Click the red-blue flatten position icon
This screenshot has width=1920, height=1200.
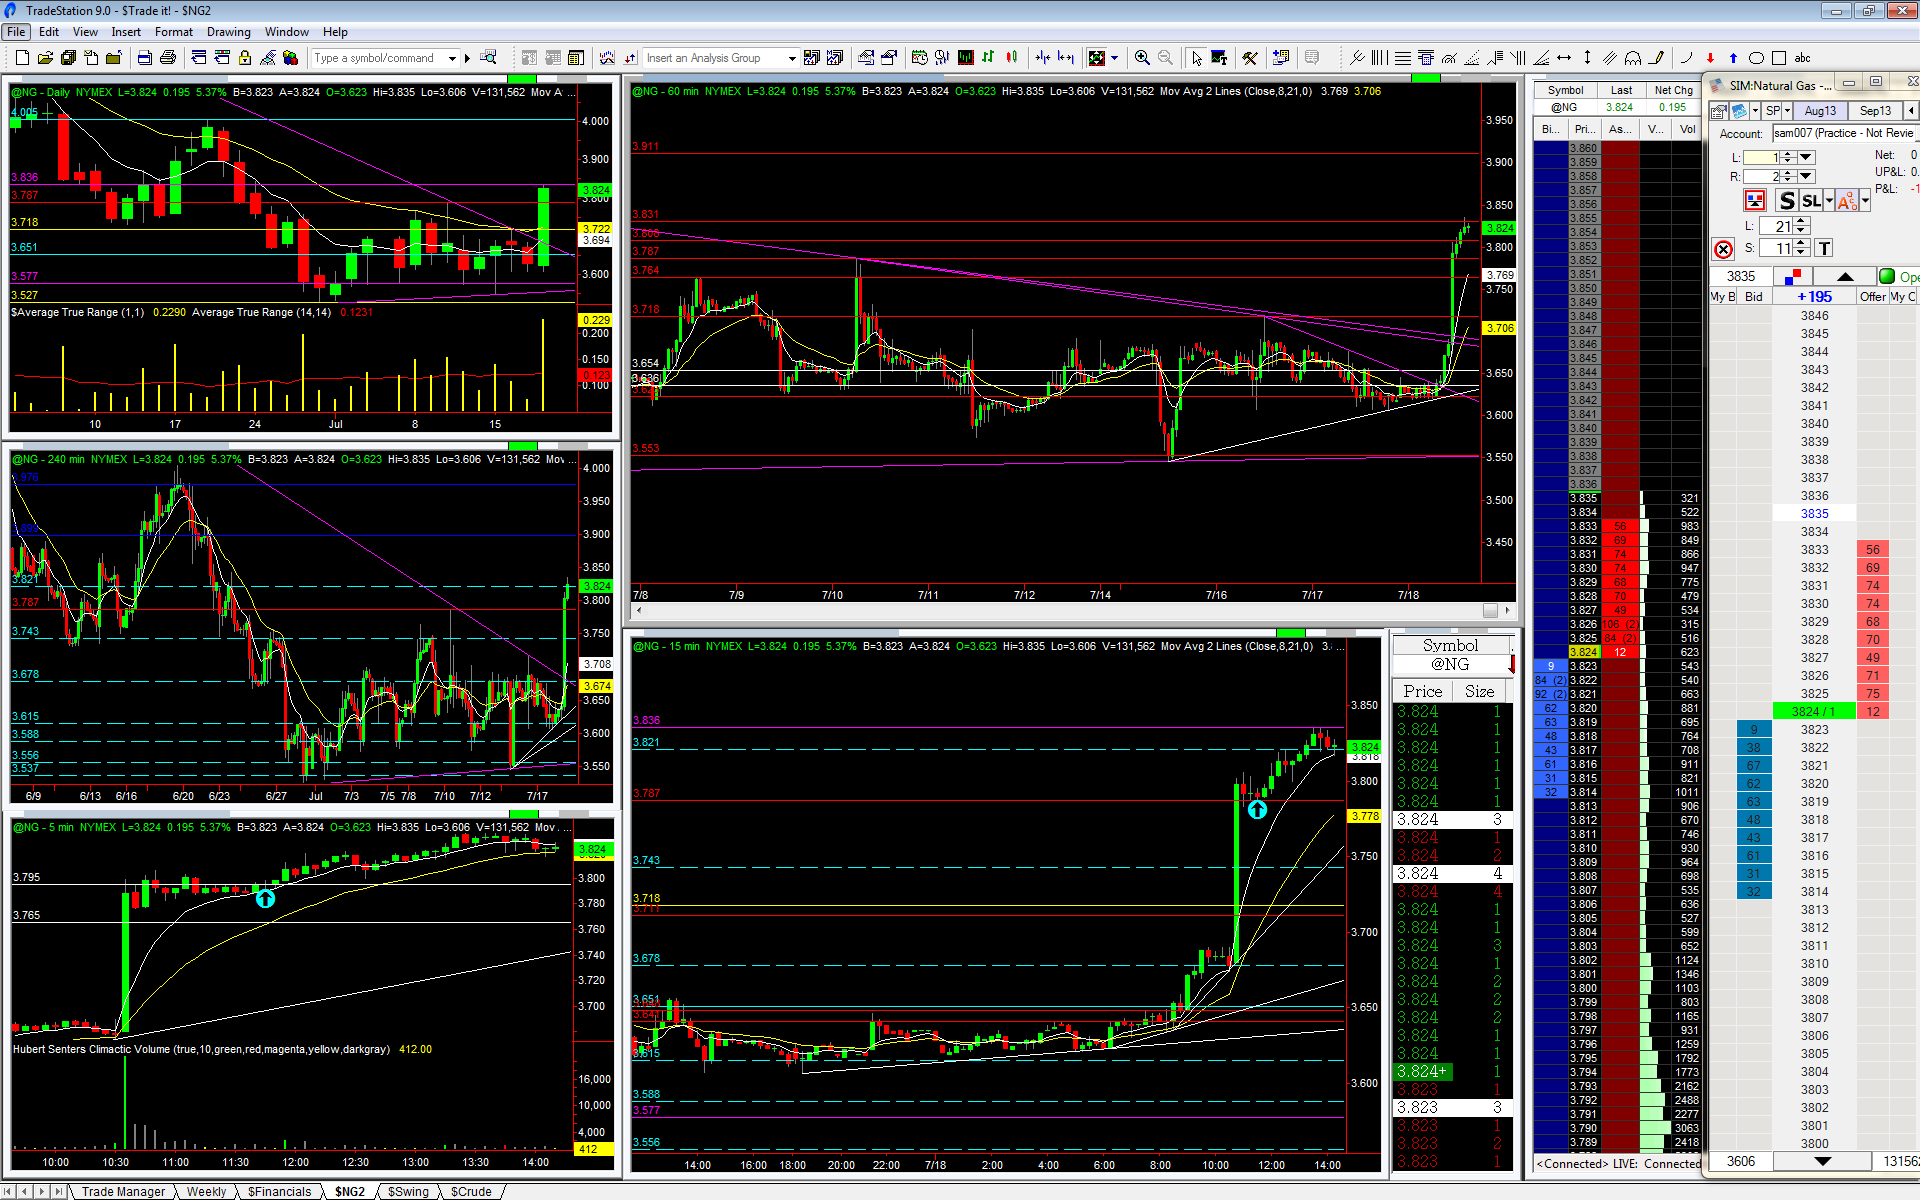[1755, 201]
